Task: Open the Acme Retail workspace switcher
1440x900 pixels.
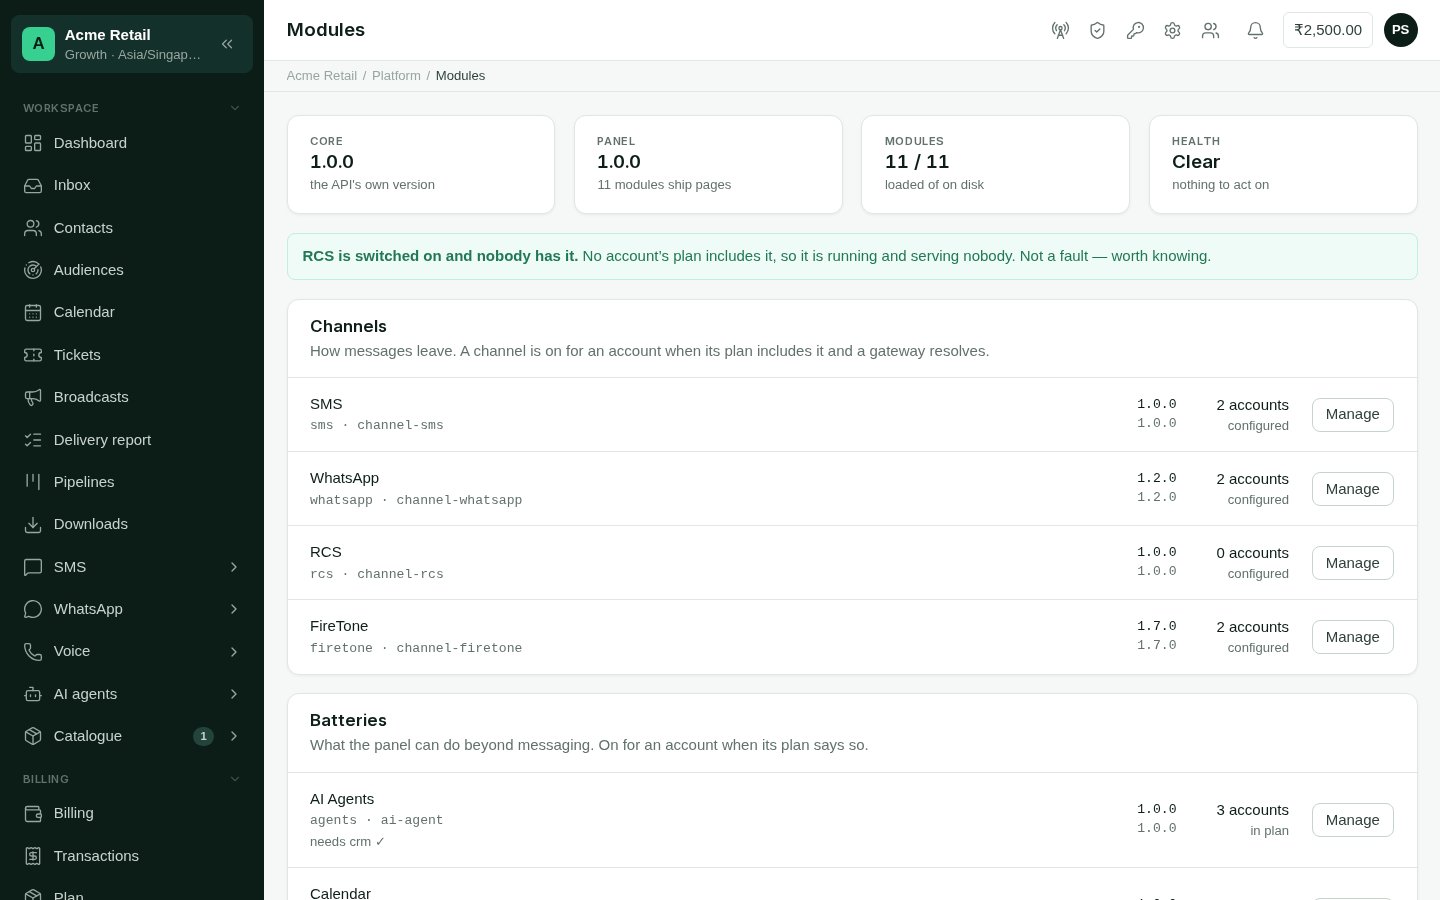Action: 132,44
